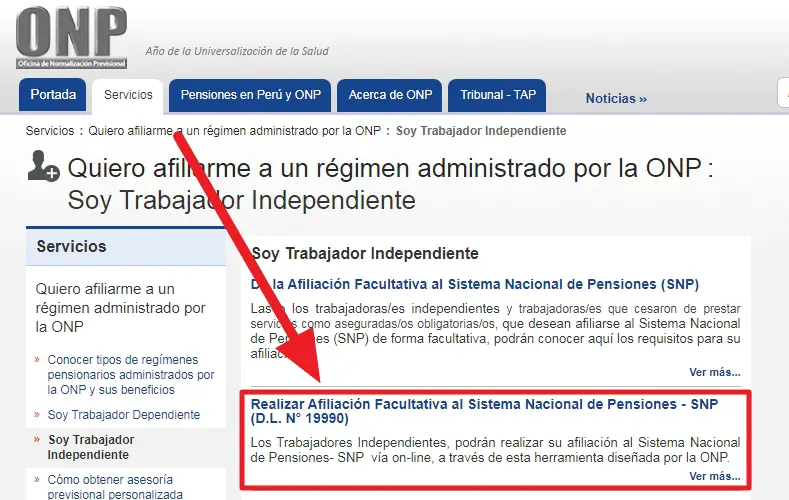Open the Portada tab
This screenshot has width=789, height=500.
coord(53,95)
